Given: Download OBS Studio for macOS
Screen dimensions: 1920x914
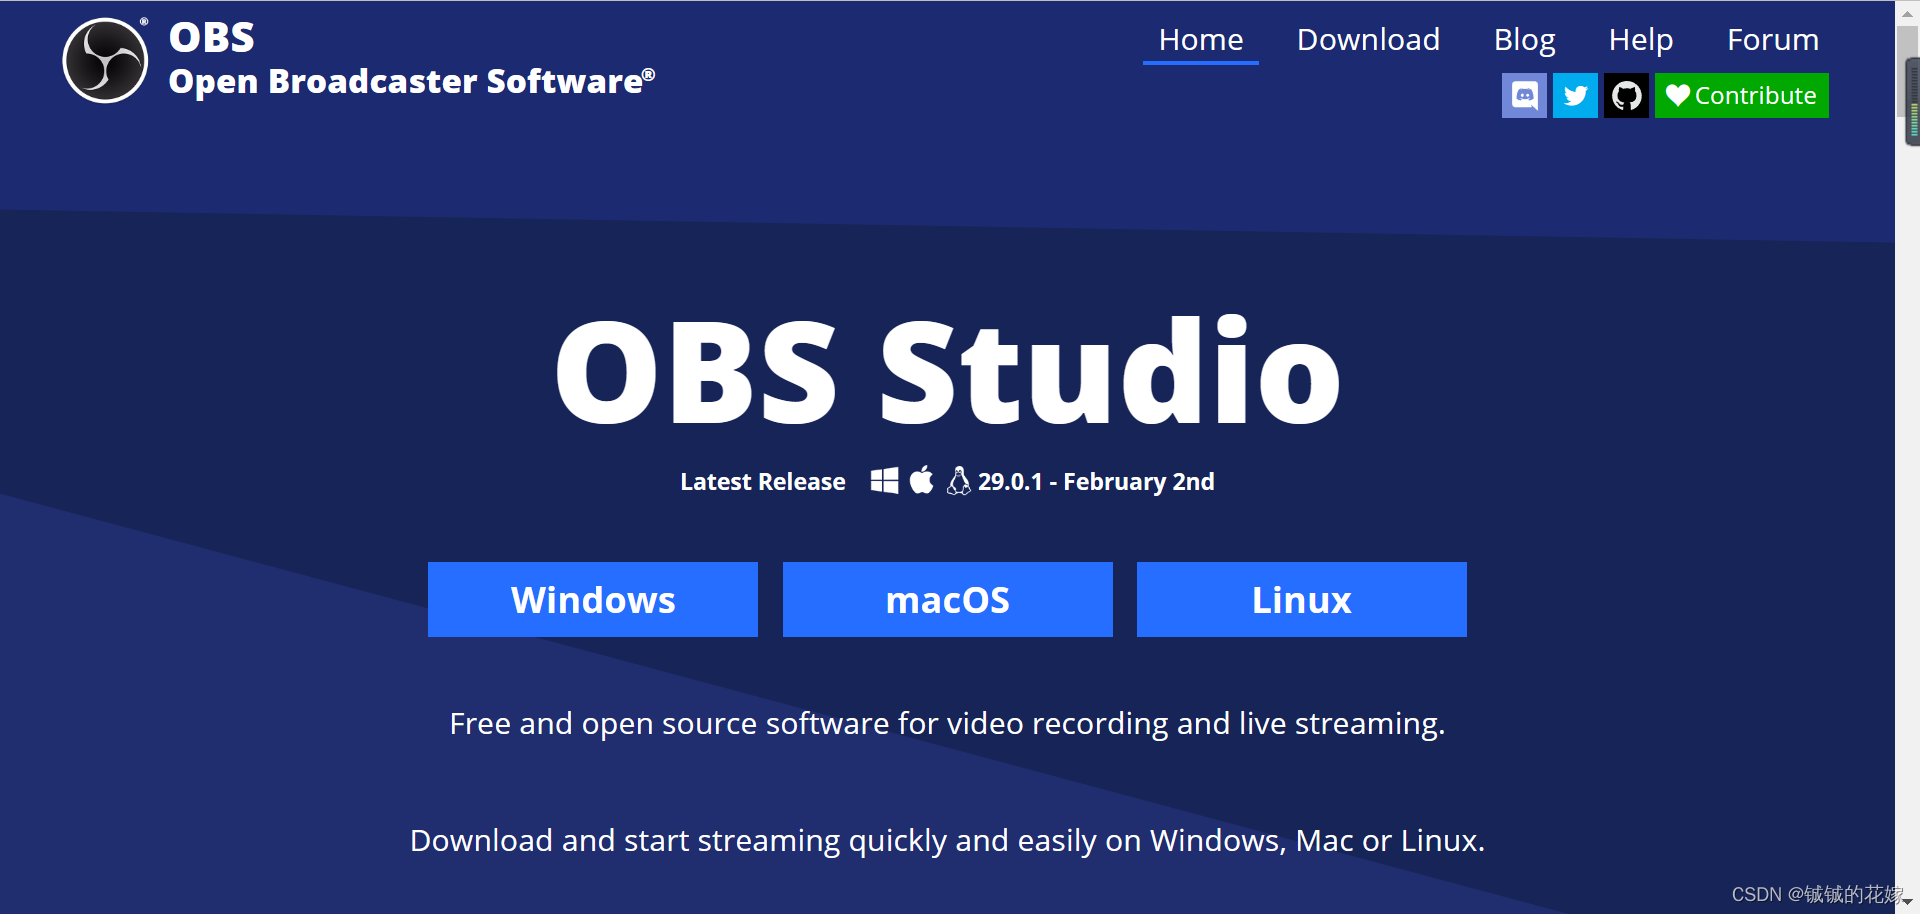Looking at the screenshot, I should pos(948,599).
